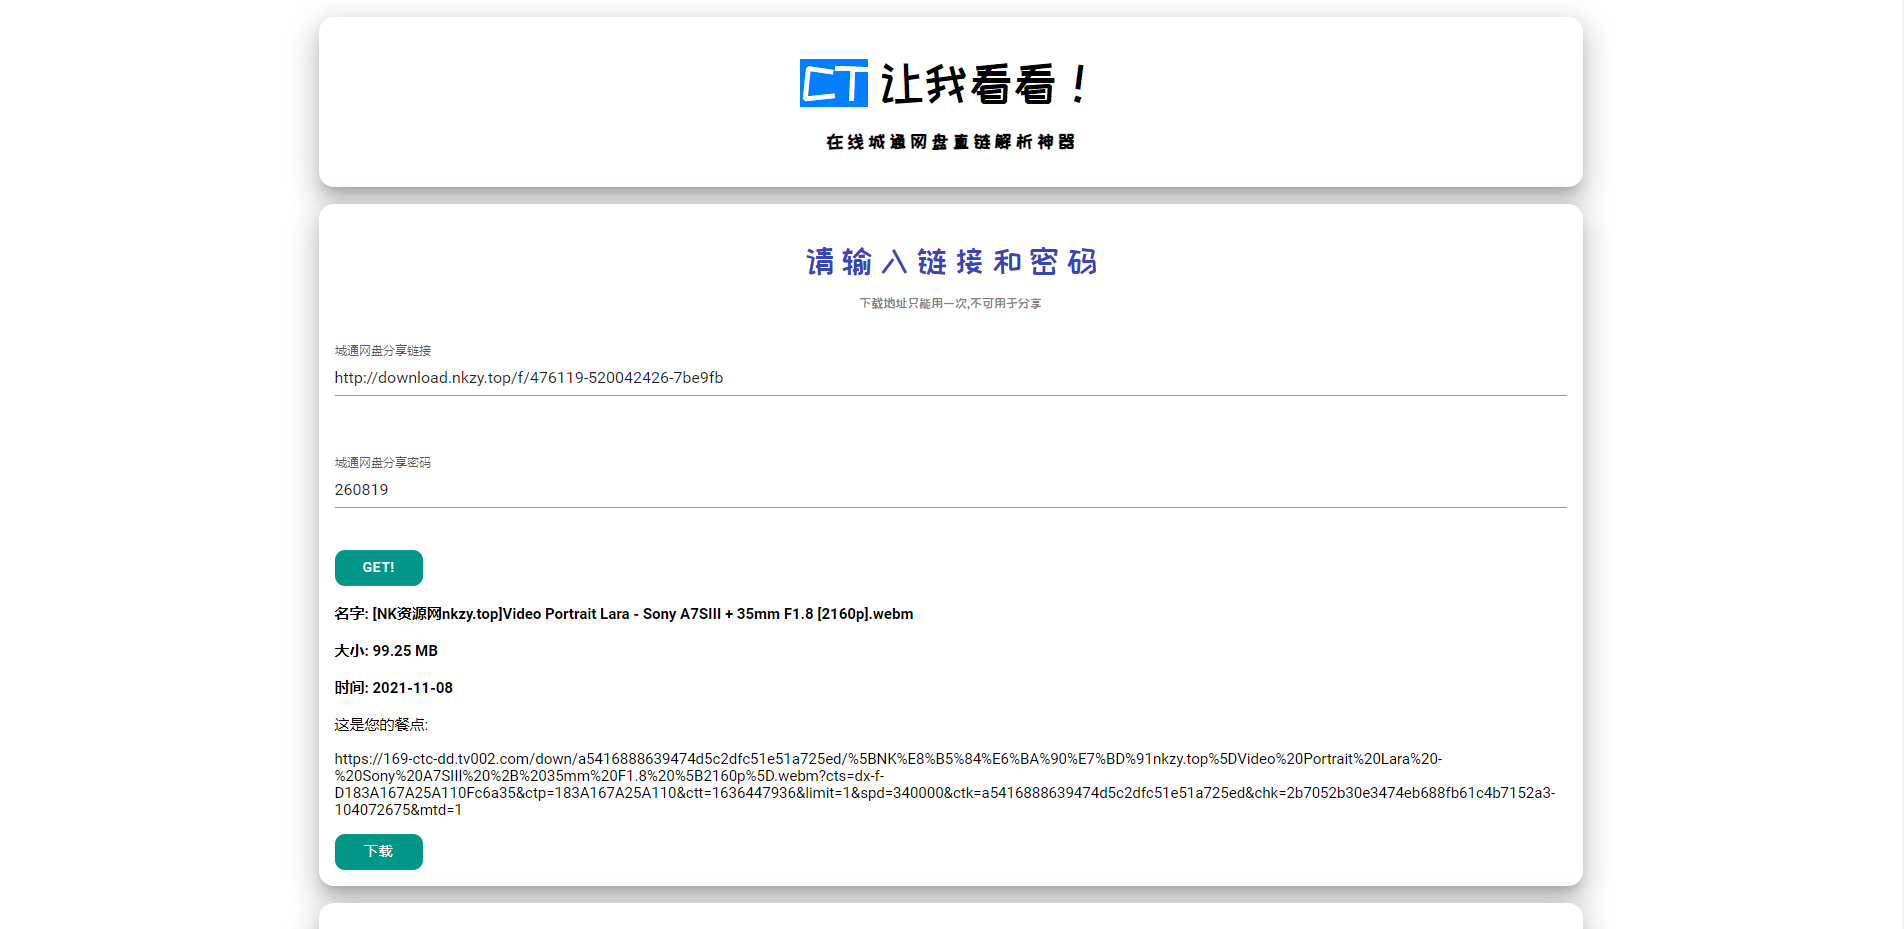Click the note 下载地址只能用一次,不可用于分享
This screenshot has width=1904, height=929.
(950, 303)
